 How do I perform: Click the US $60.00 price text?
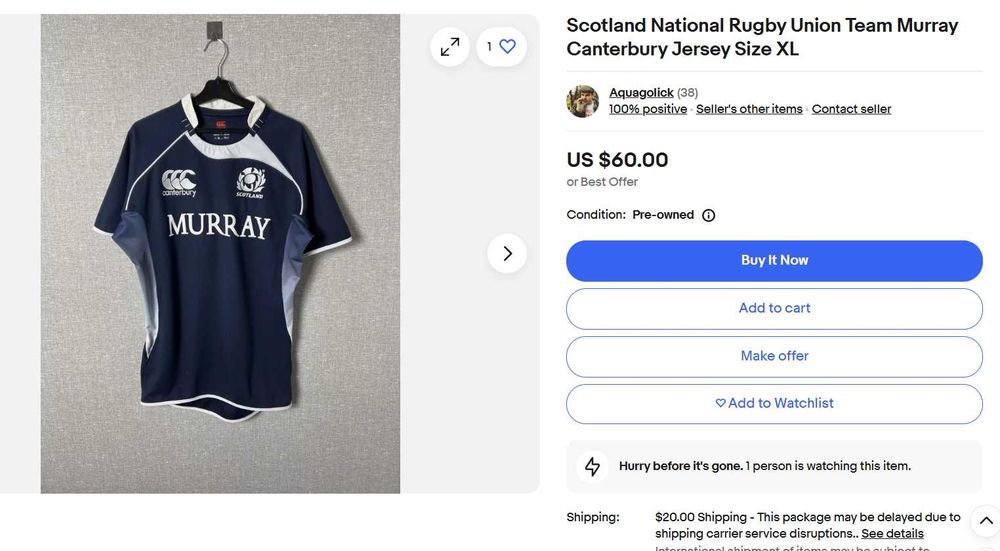617,160
